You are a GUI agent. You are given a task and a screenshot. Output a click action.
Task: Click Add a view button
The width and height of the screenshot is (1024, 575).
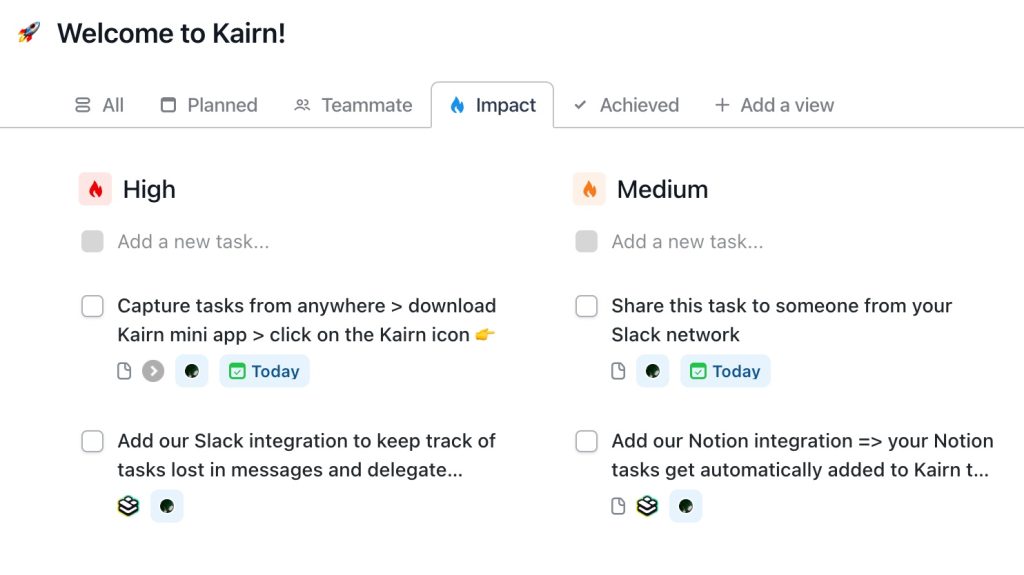(775, 105)
